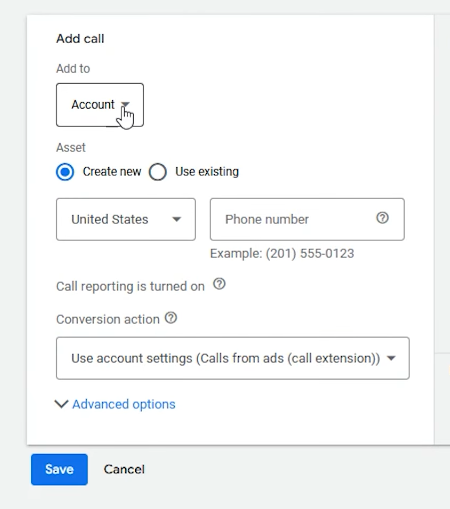Click the help icon inside Phone number field

382,218
